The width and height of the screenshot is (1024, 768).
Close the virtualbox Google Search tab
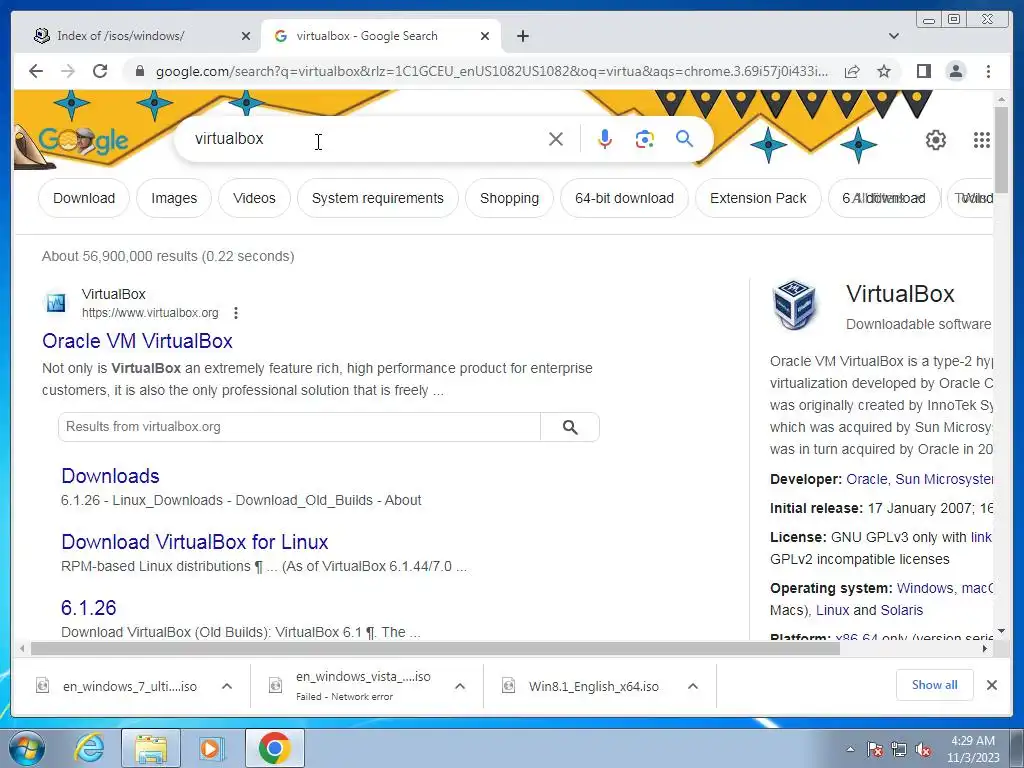(485, 36)
